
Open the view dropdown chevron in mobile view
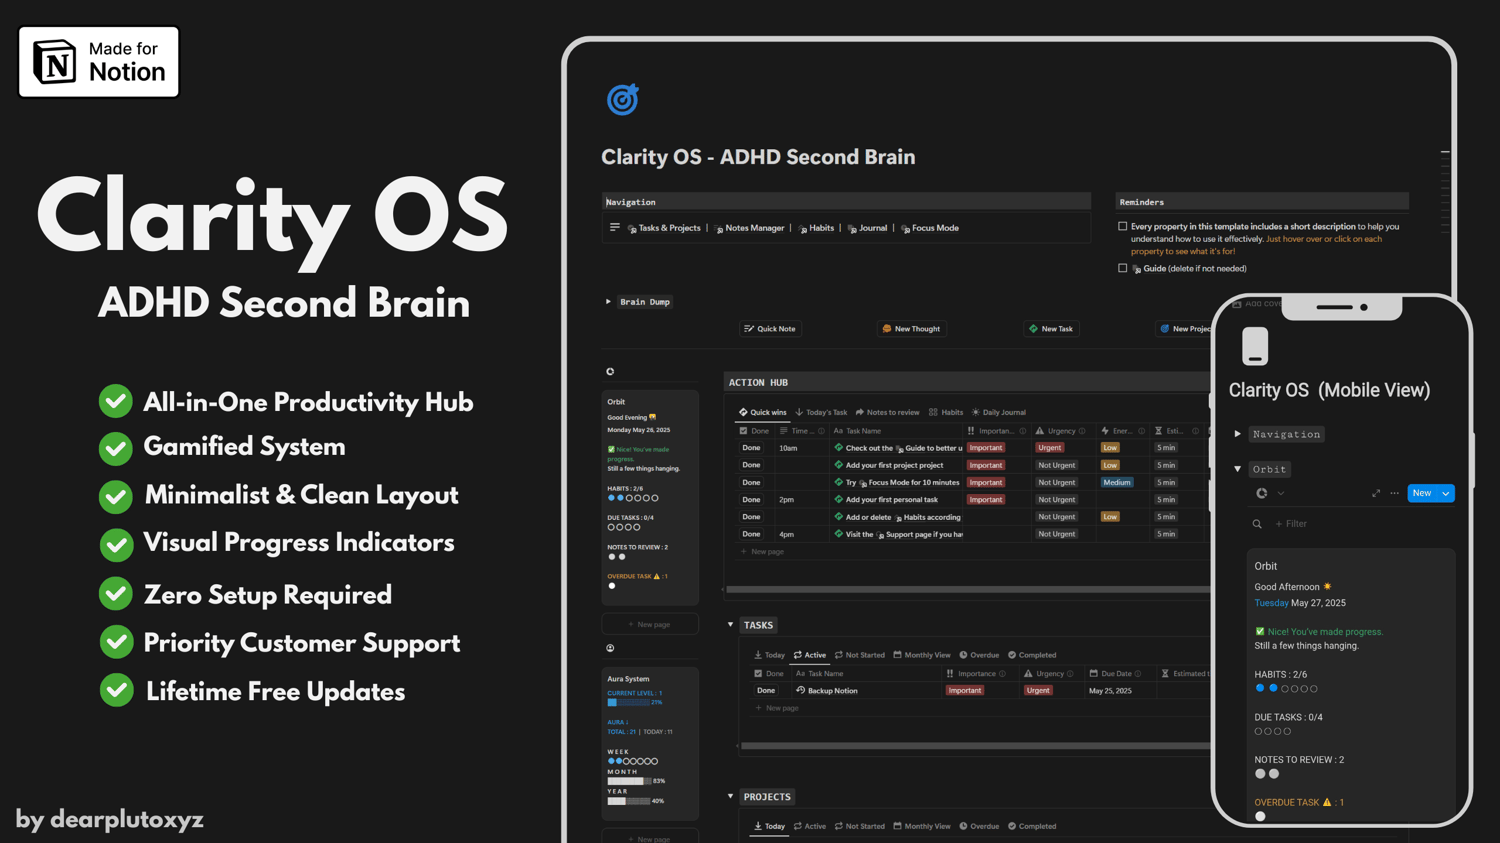1281,493
